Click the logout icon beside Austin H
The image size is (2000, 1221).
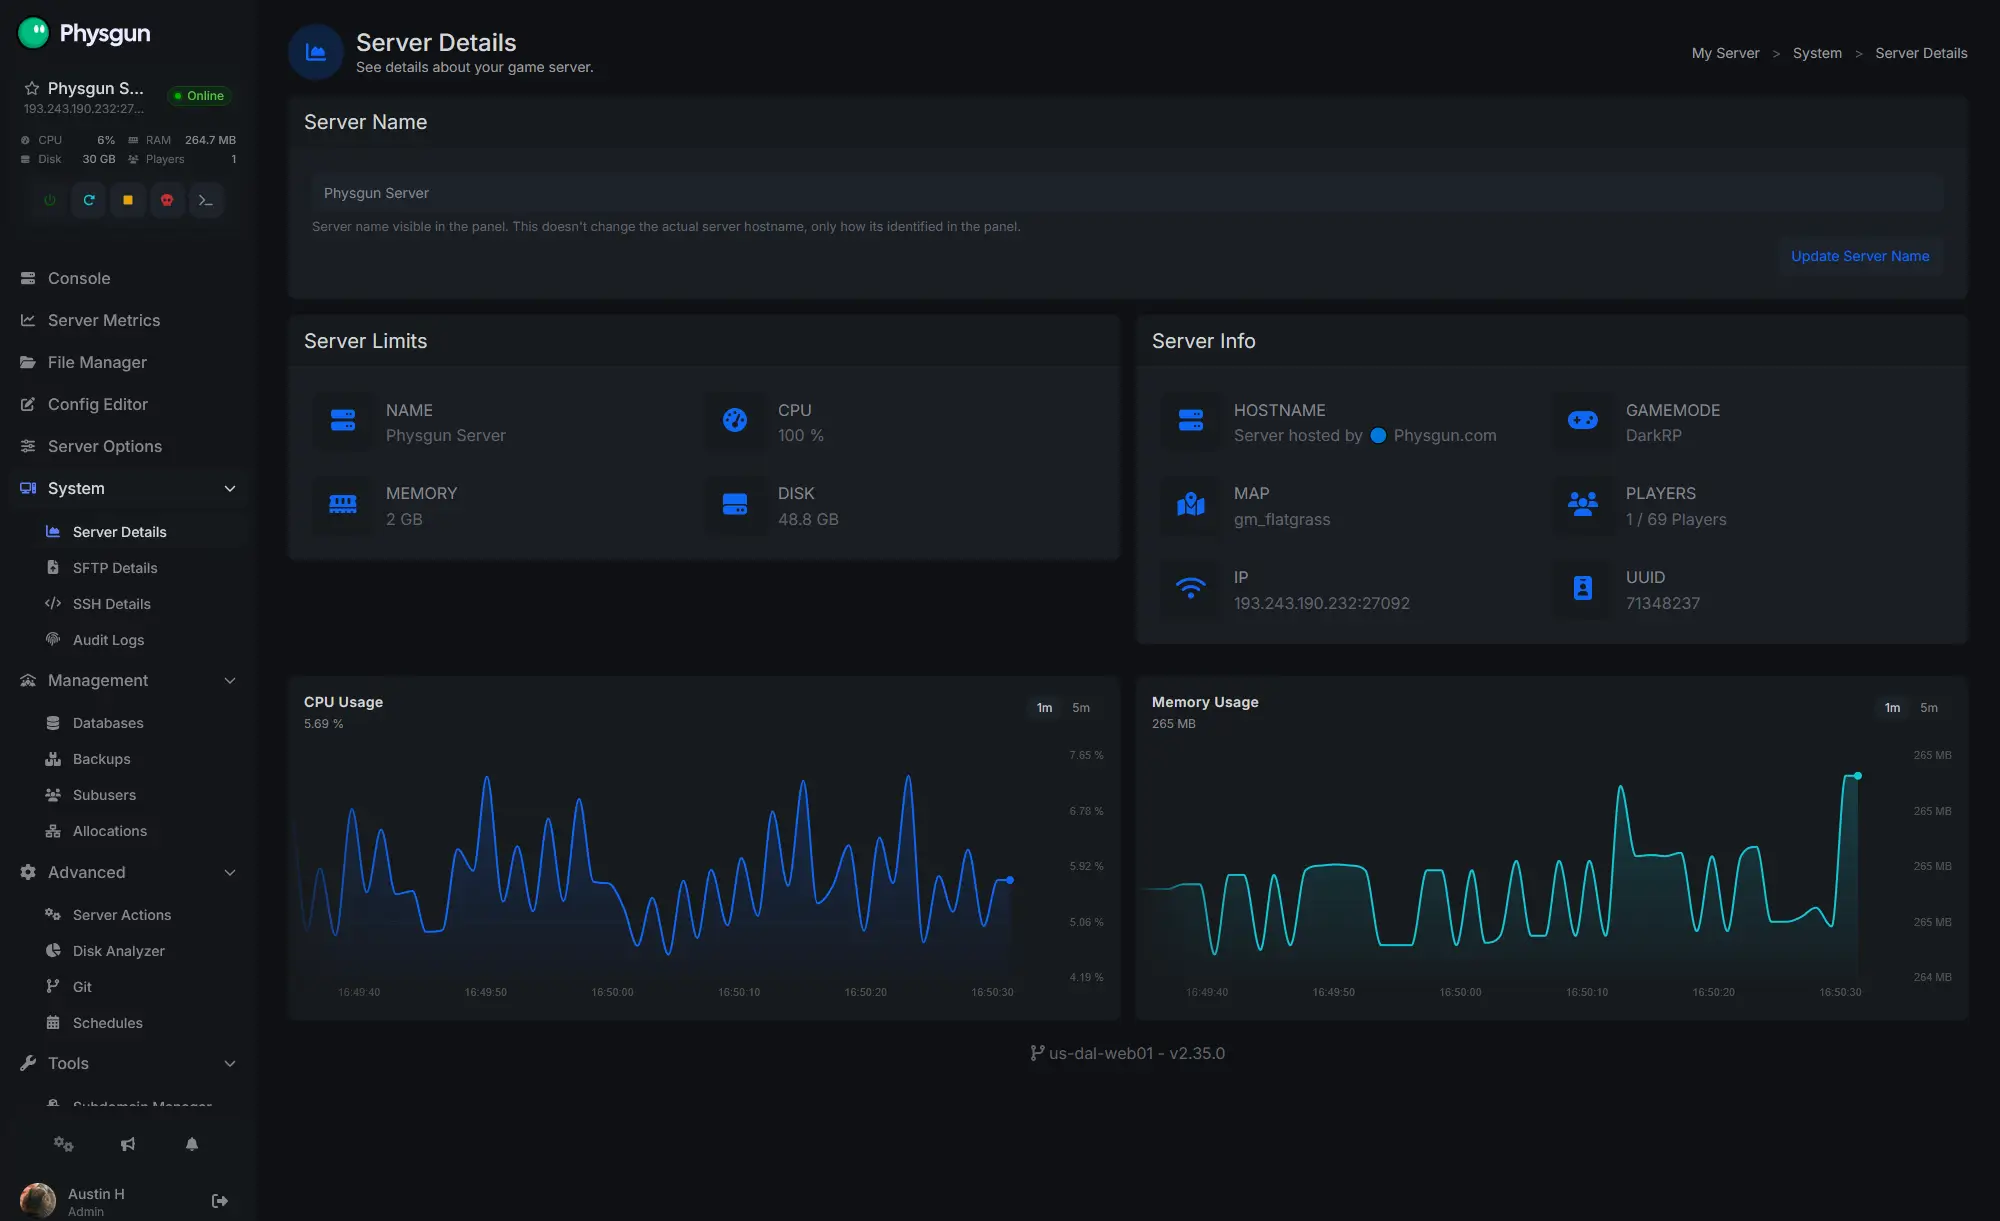pyautogui.click(x=220, y=1201)
